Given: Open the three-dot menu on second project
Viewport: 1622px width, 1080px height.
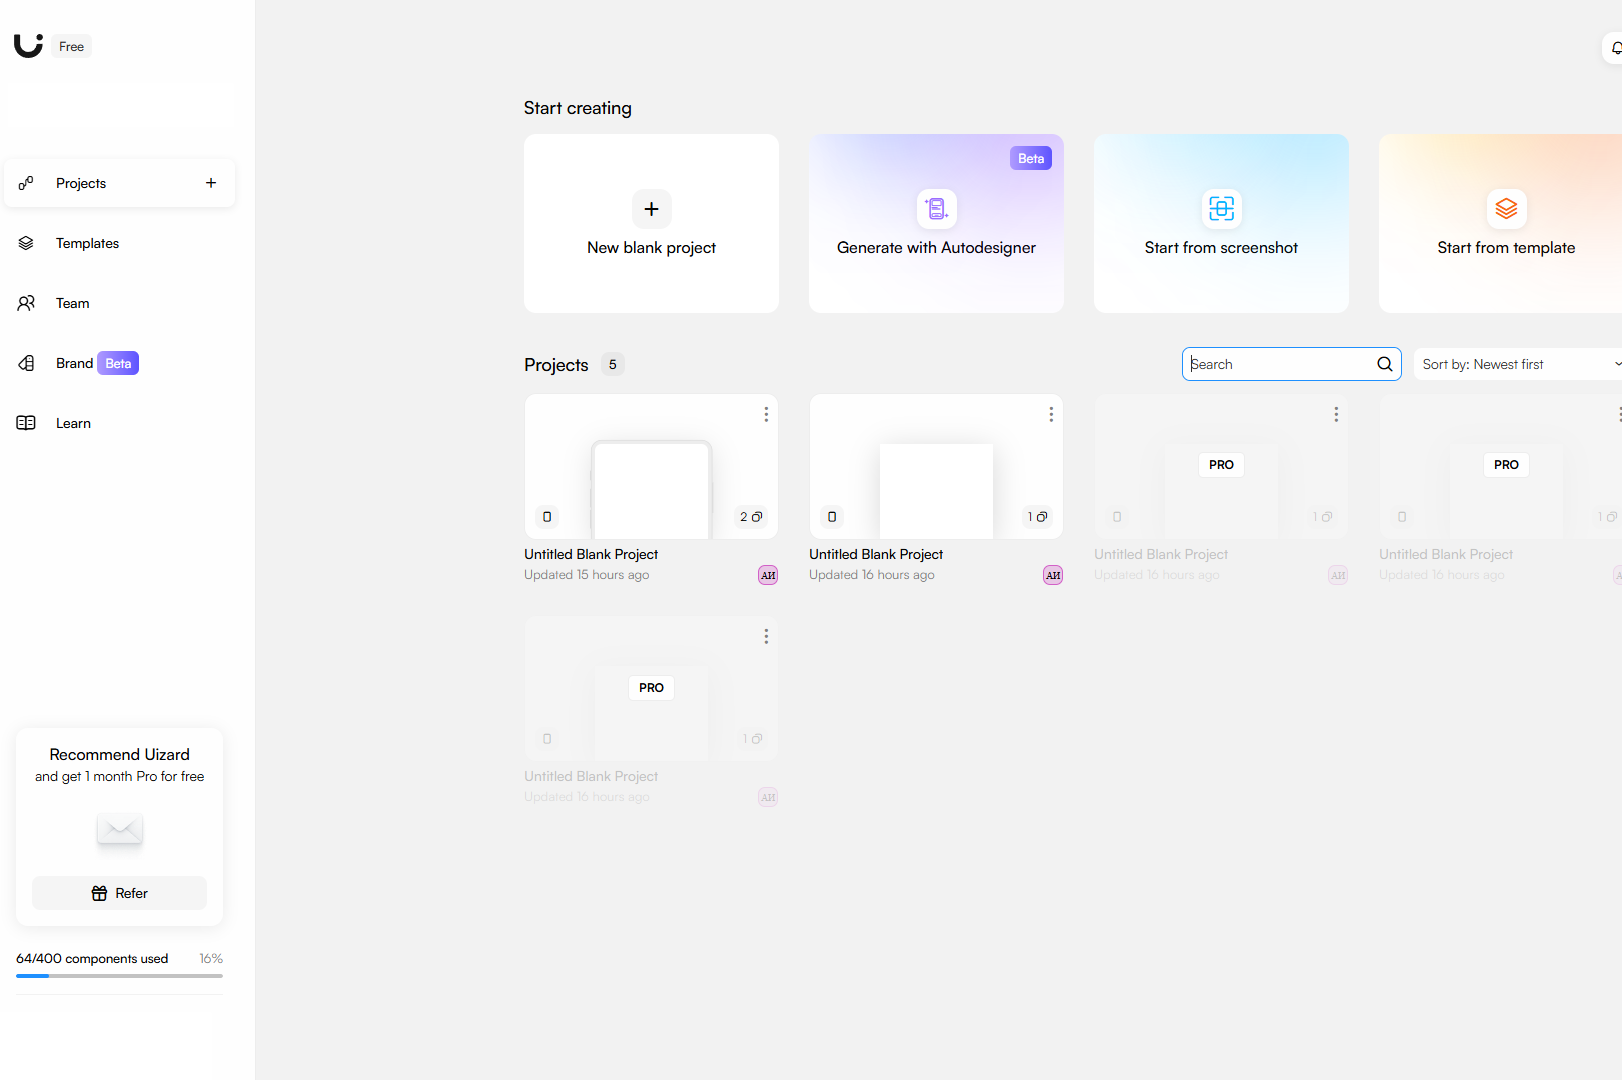Looking at the screenshot, I should (x=1051, y=414).
